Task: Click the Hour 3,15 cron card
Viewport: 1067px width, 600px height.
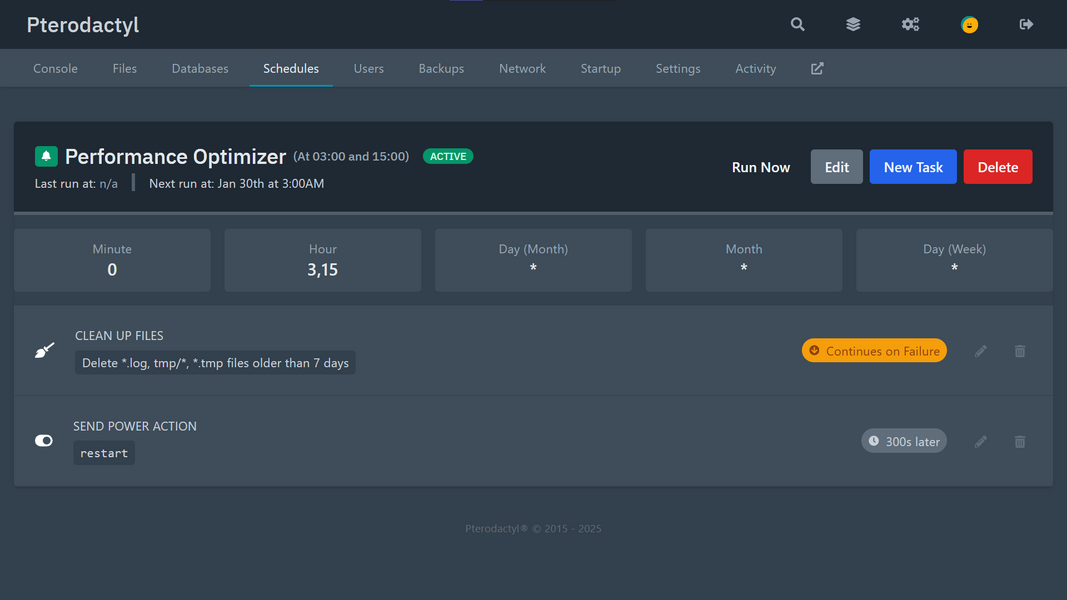Action: click(x=323, y=261)
